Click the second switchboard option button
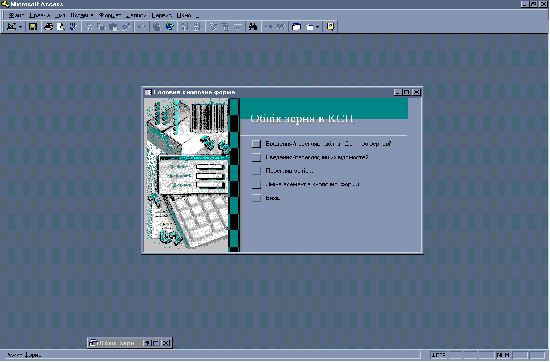Viewport: 550px width, 362px height. 256,157
